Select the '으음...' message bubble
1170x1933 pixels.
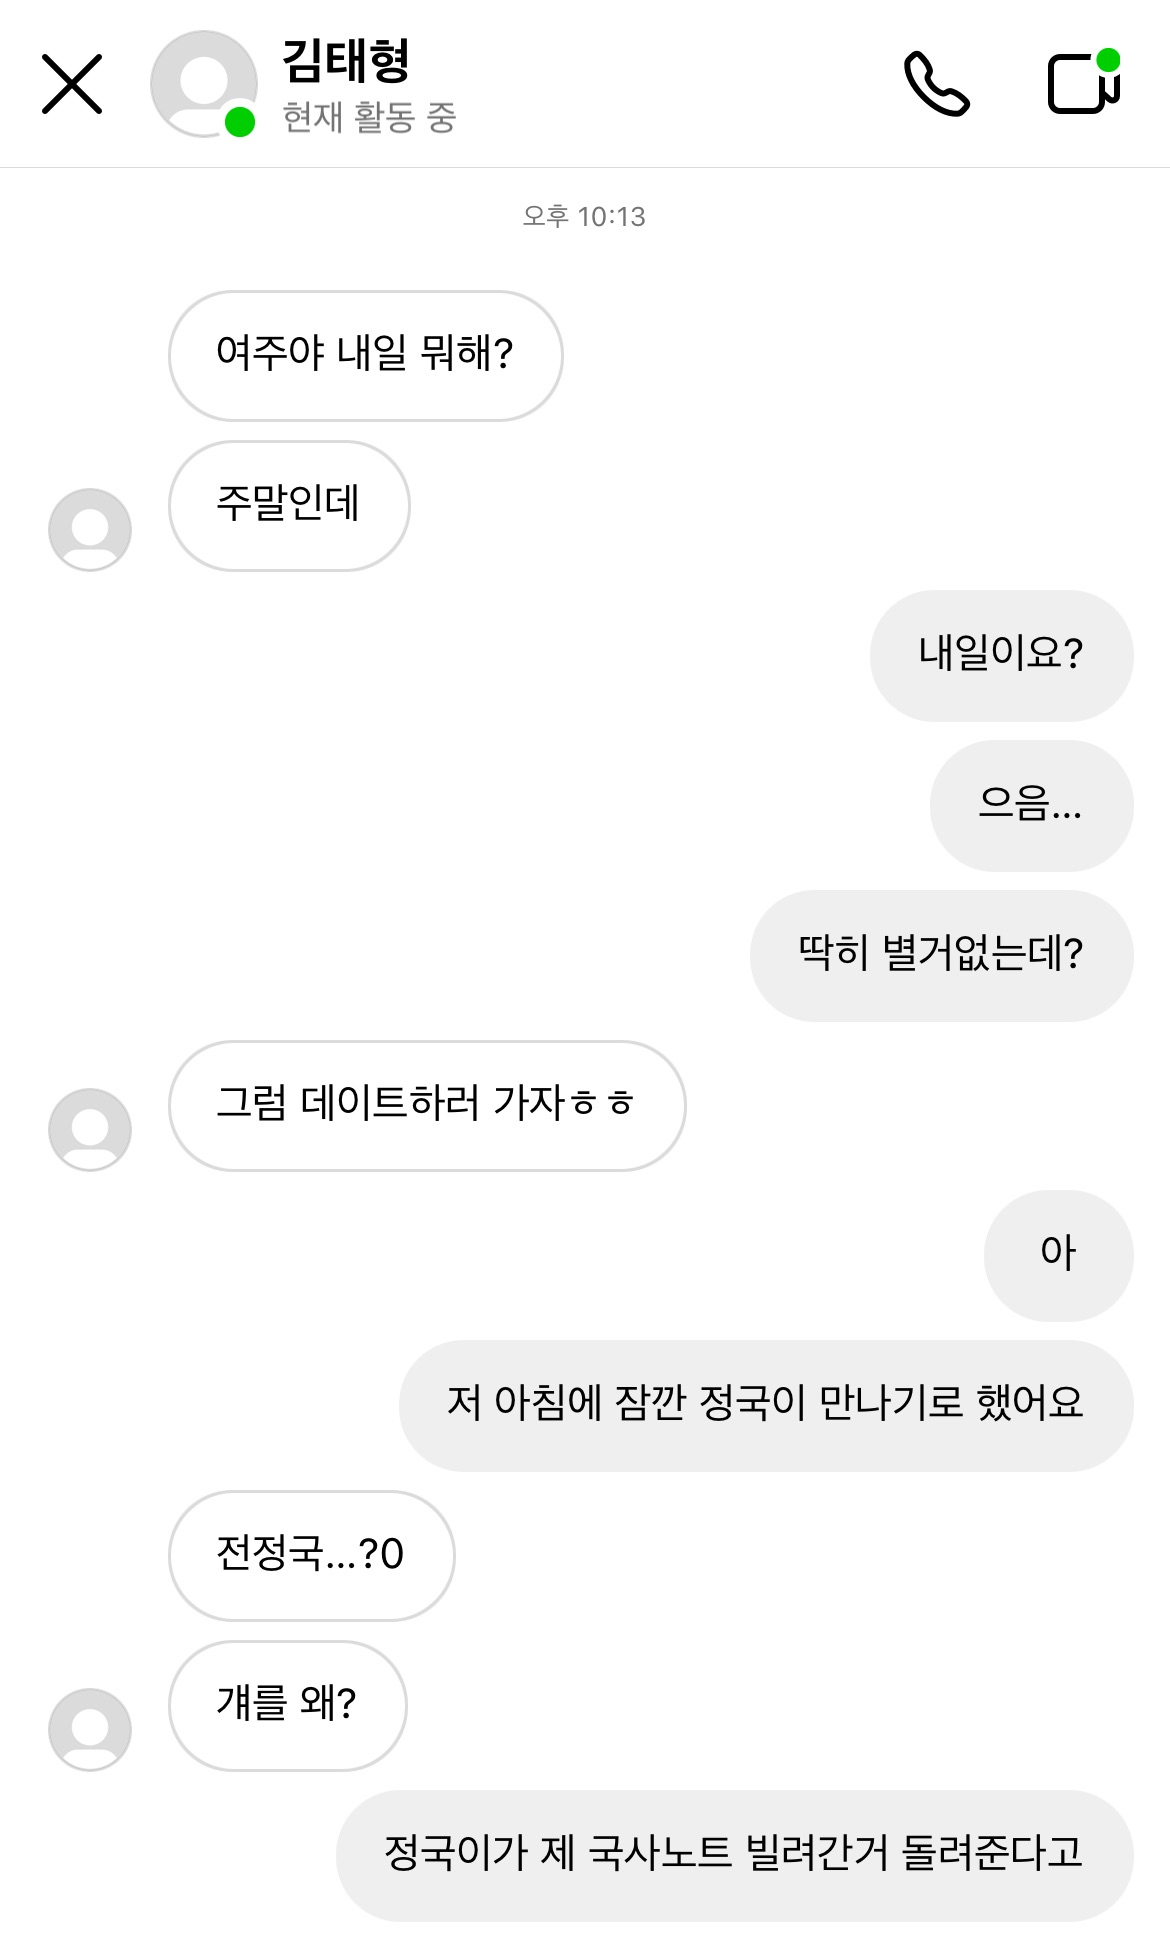click(x=1031, y=805)
